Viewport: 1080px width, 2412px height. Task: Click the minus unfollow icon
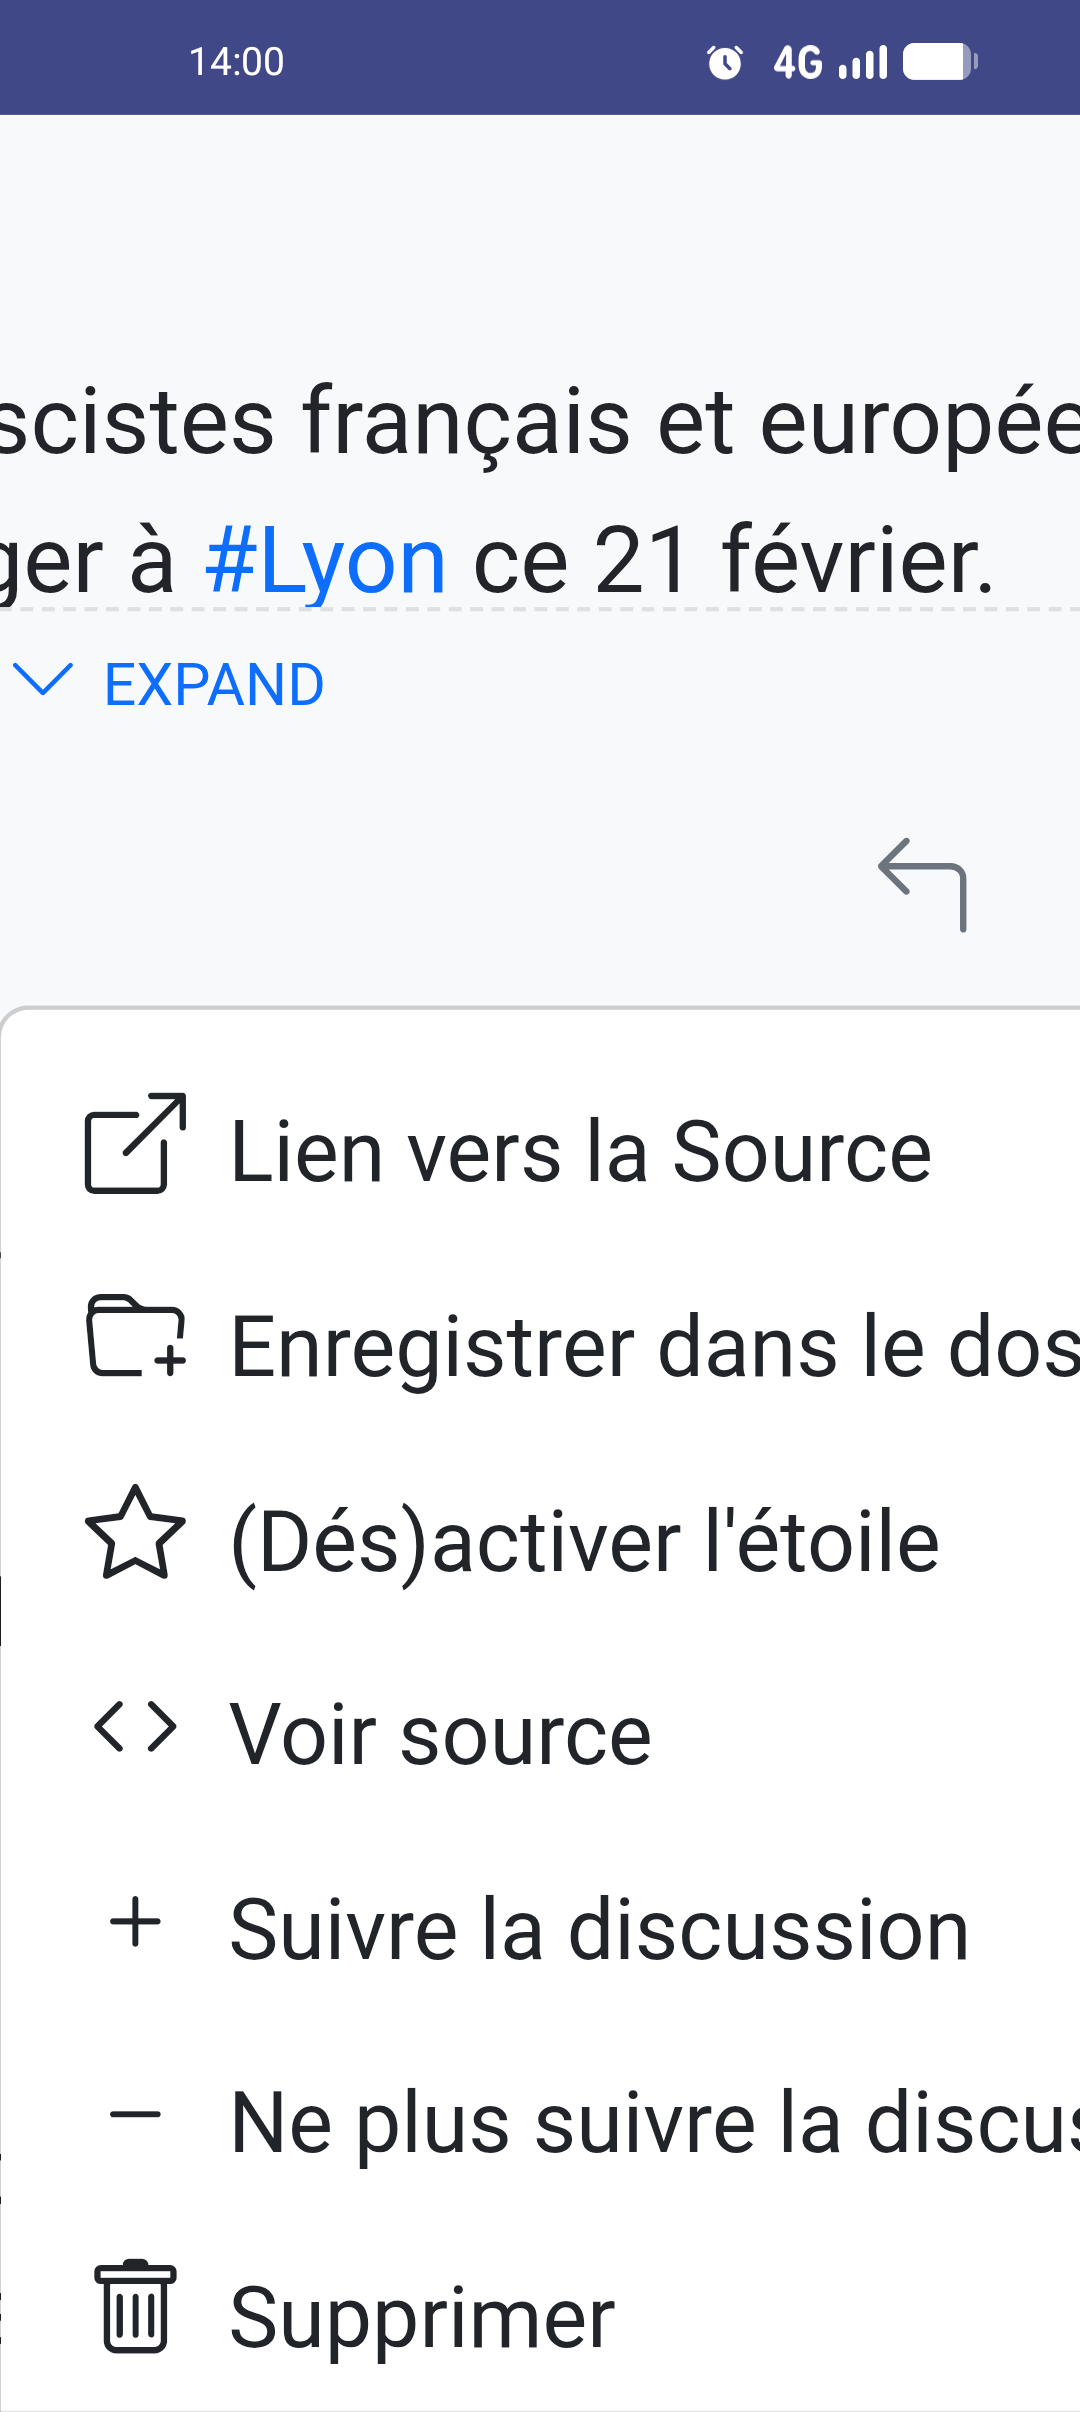pyautogui.click(x=136, y=2114)
